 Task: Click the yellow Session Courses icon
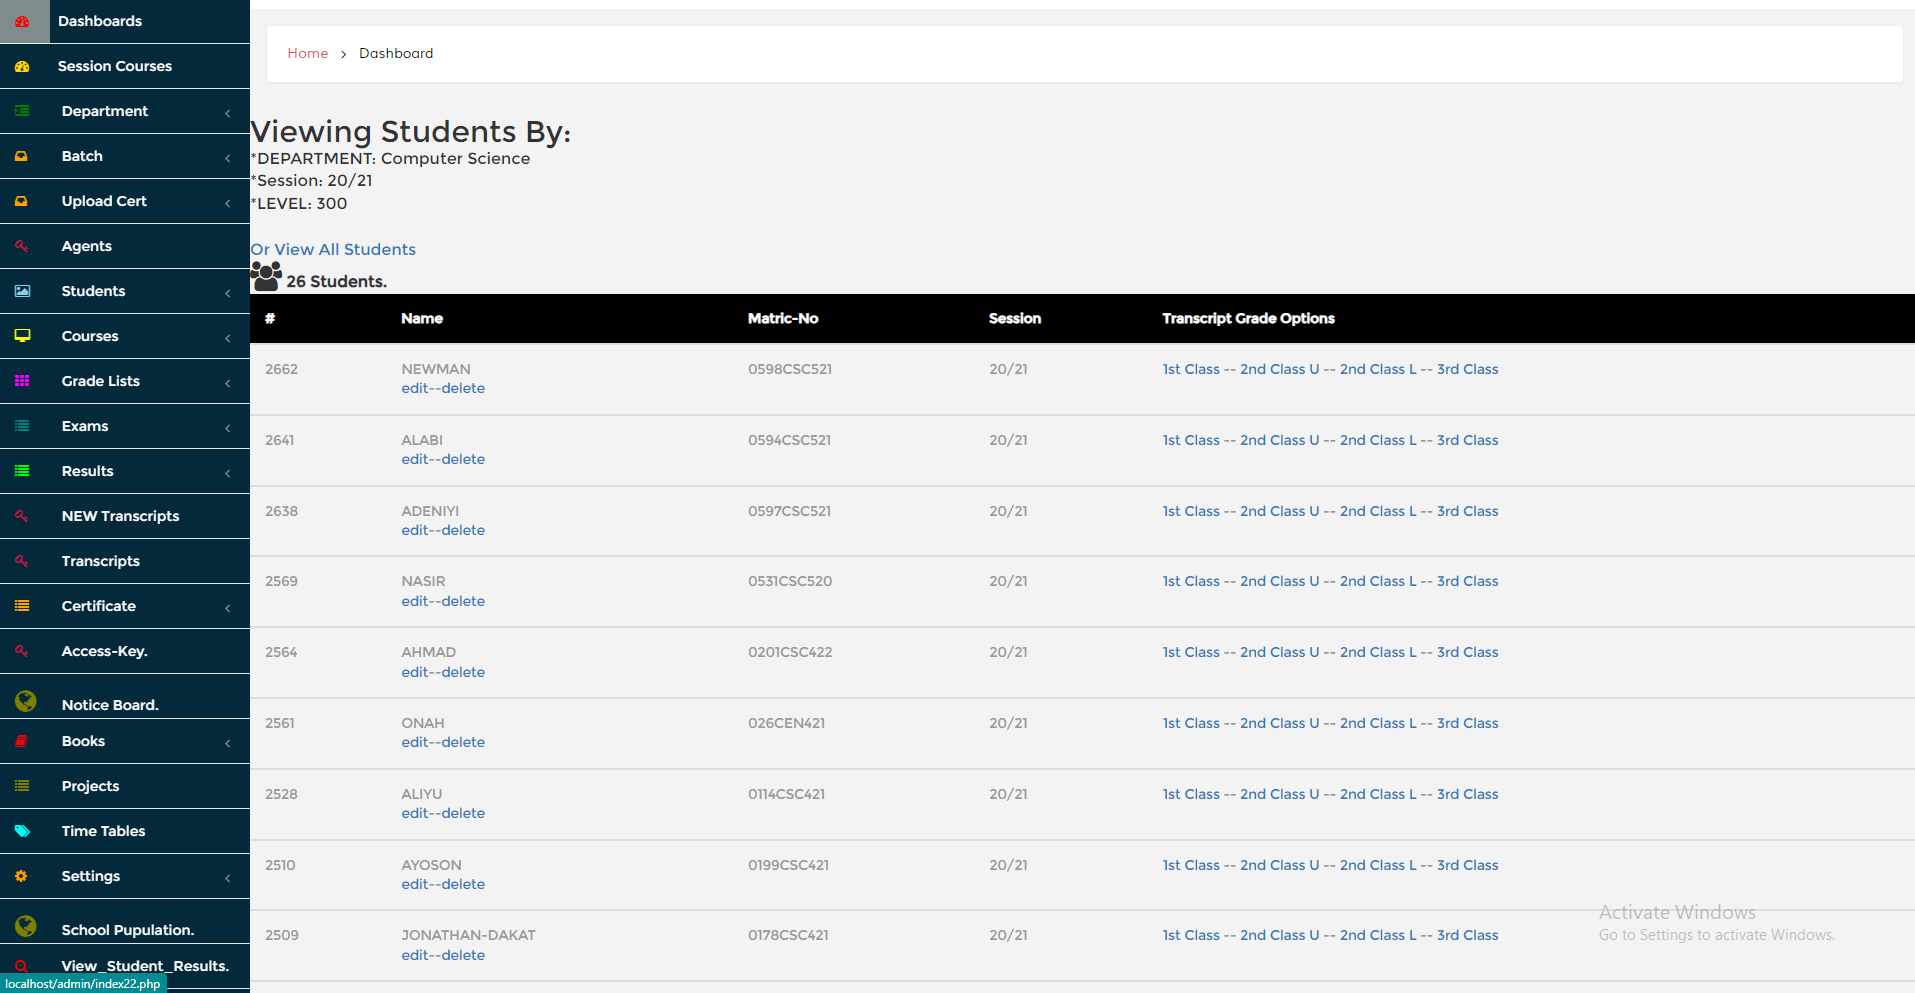(22, 66)
